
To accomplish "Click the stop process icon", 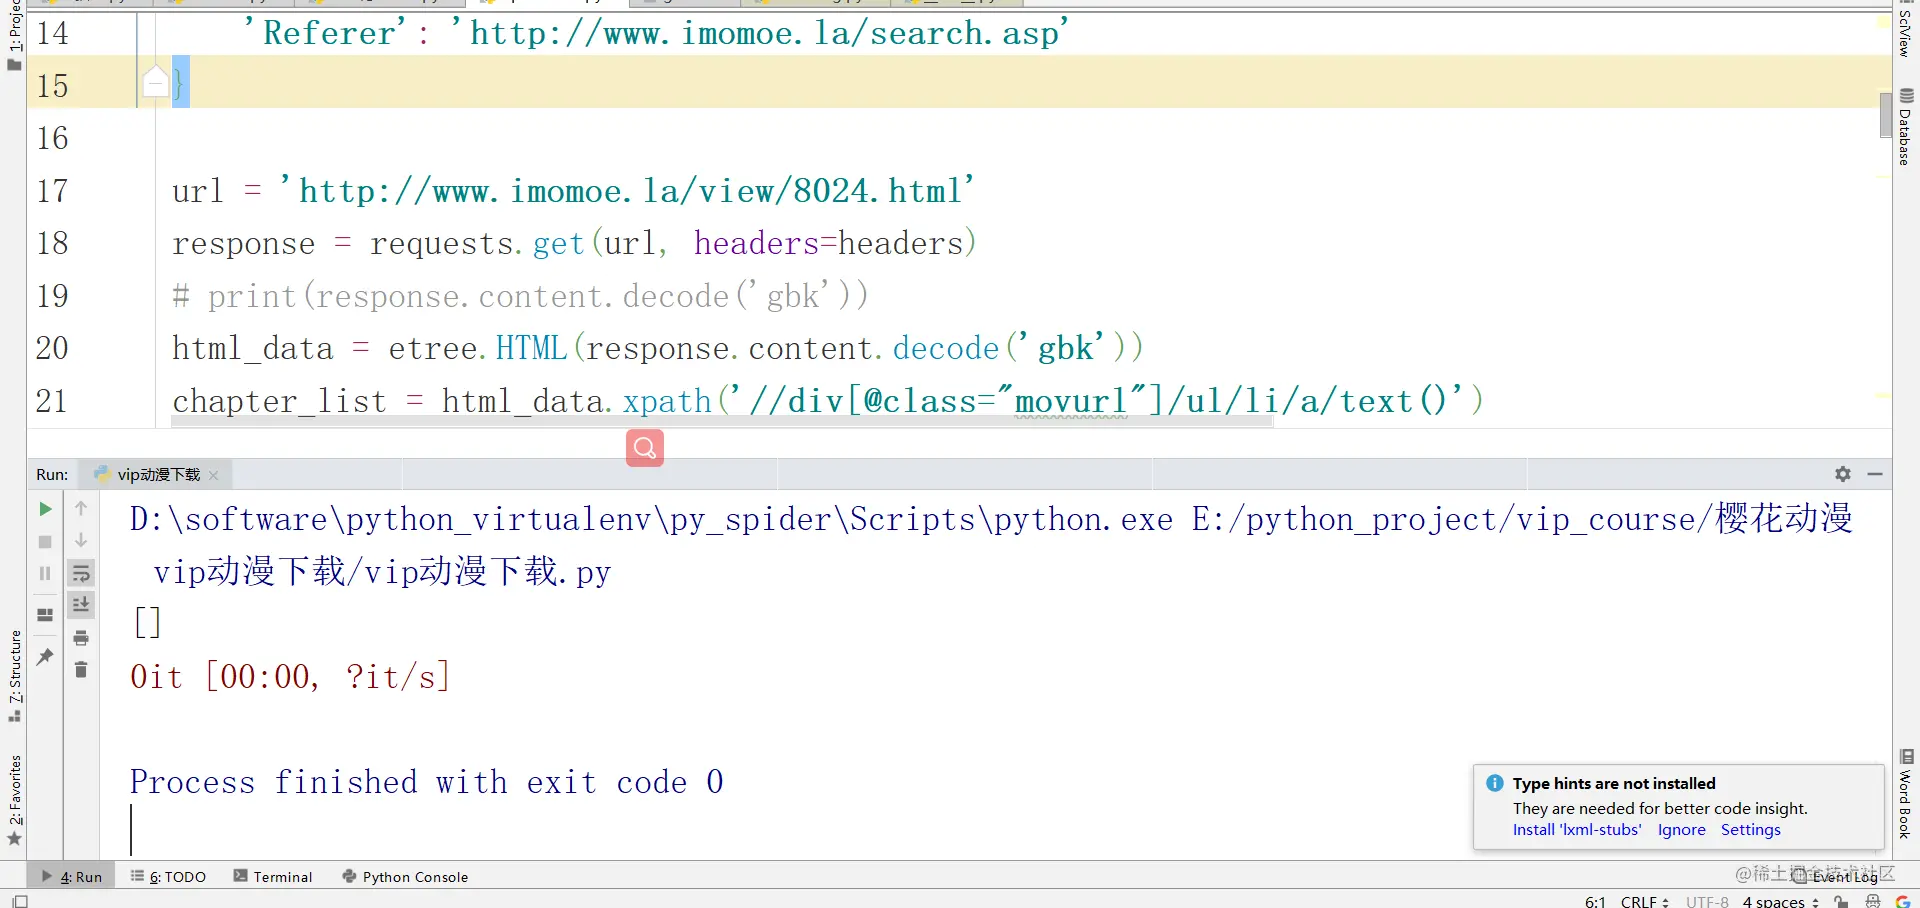I will click(45, 541).
